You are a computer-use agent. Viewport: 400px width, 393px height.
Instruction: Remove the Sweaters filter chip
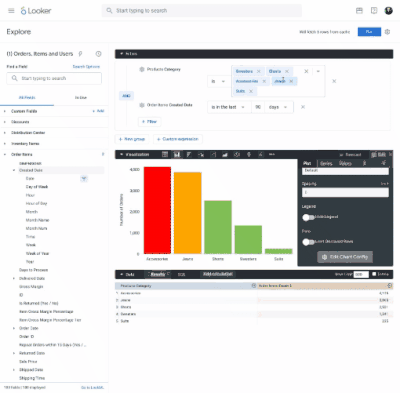(259, 71)
